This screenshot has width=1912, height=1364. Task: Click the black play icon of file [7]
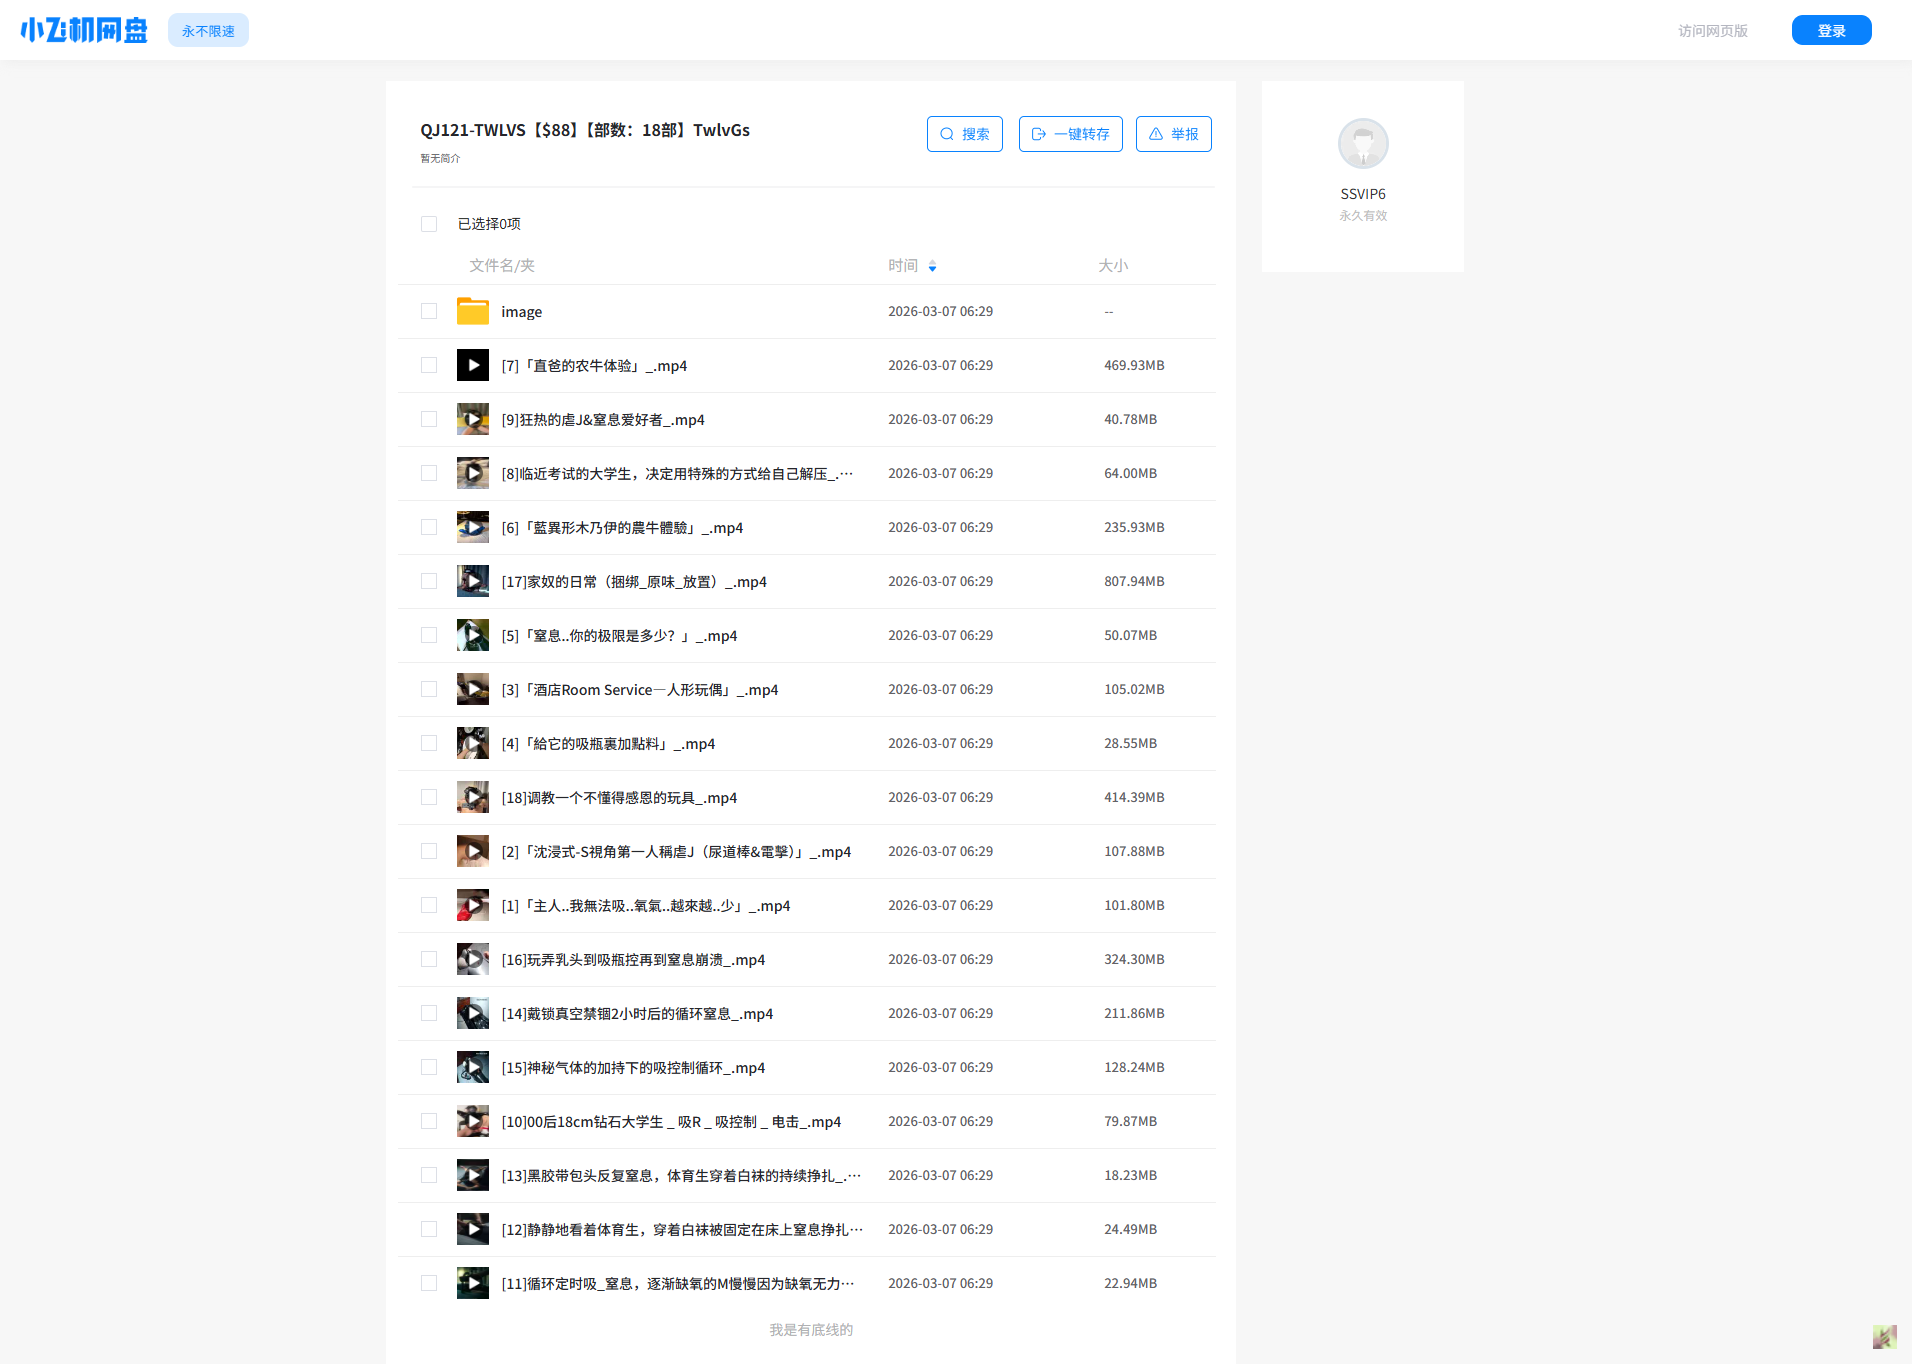[x=472, y=365]
